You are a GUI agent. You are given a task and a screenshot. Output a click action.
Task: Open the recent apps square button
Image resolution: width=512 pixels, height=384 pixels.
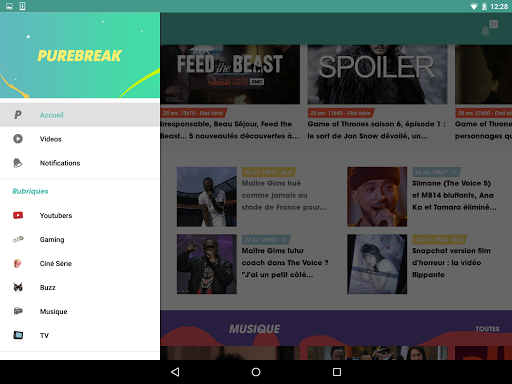337,372
